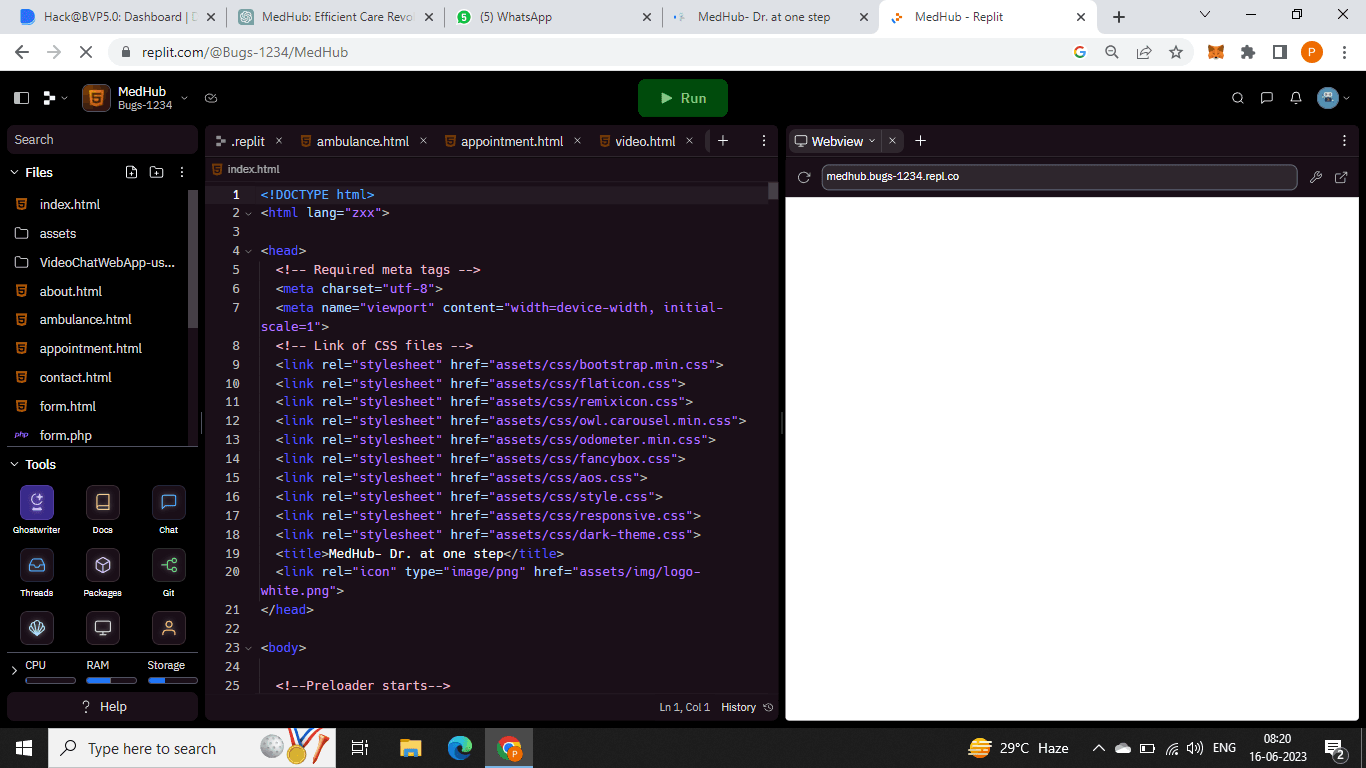Image resolution: width=1366 pixels, height=768 pixels.
Task: Open the Replit logo menu dropdown
Action: point(55,98)
